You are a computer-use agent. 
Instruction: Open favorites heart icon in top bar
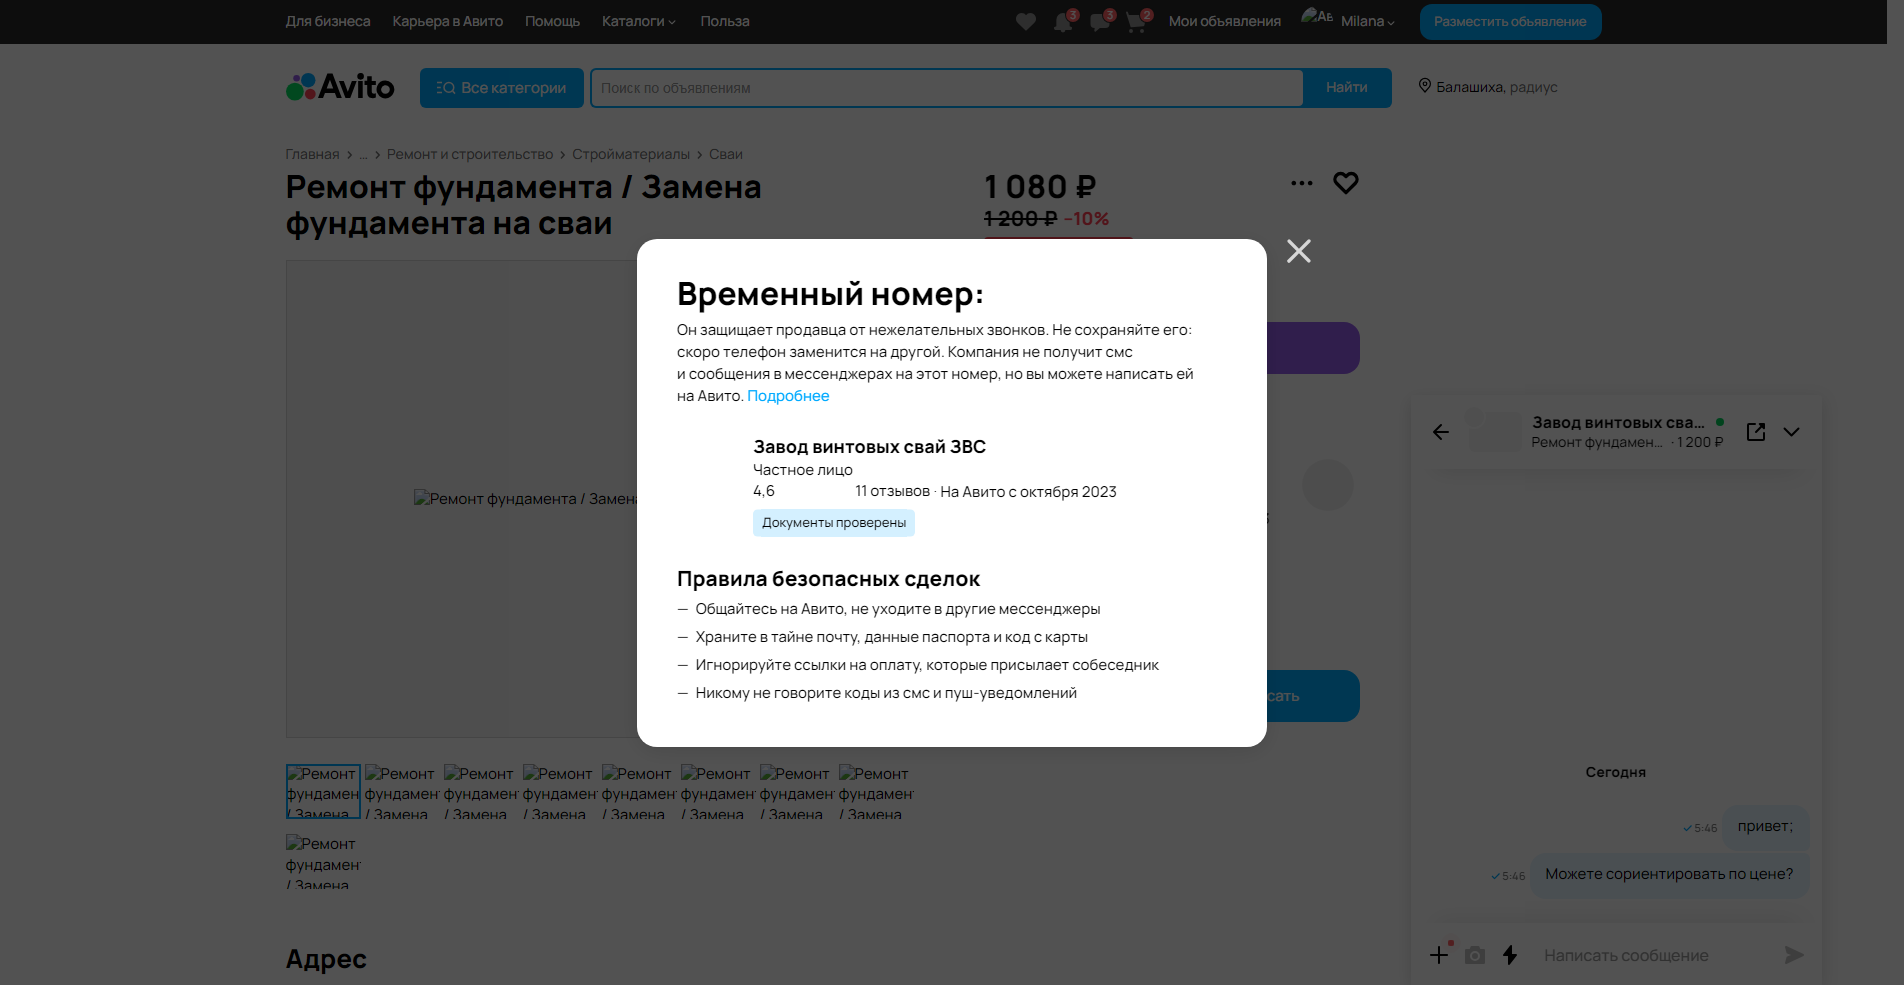pos(1026,21)
